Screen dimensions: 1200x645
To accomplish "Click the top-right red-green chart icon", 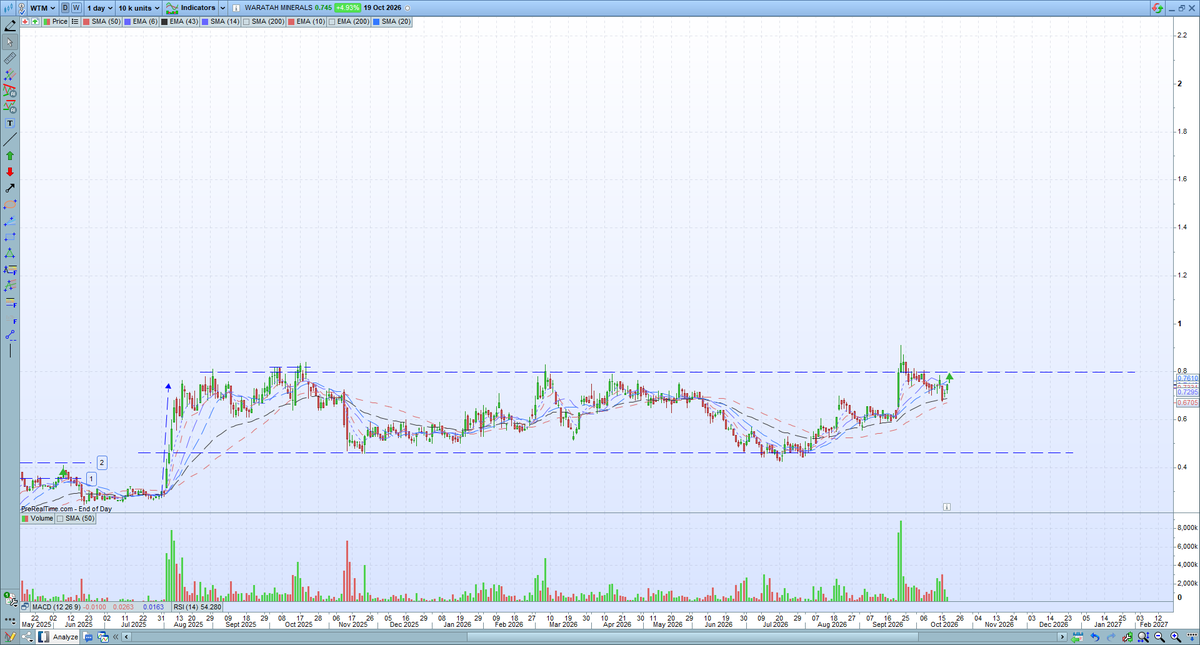I will [1157, 7].
